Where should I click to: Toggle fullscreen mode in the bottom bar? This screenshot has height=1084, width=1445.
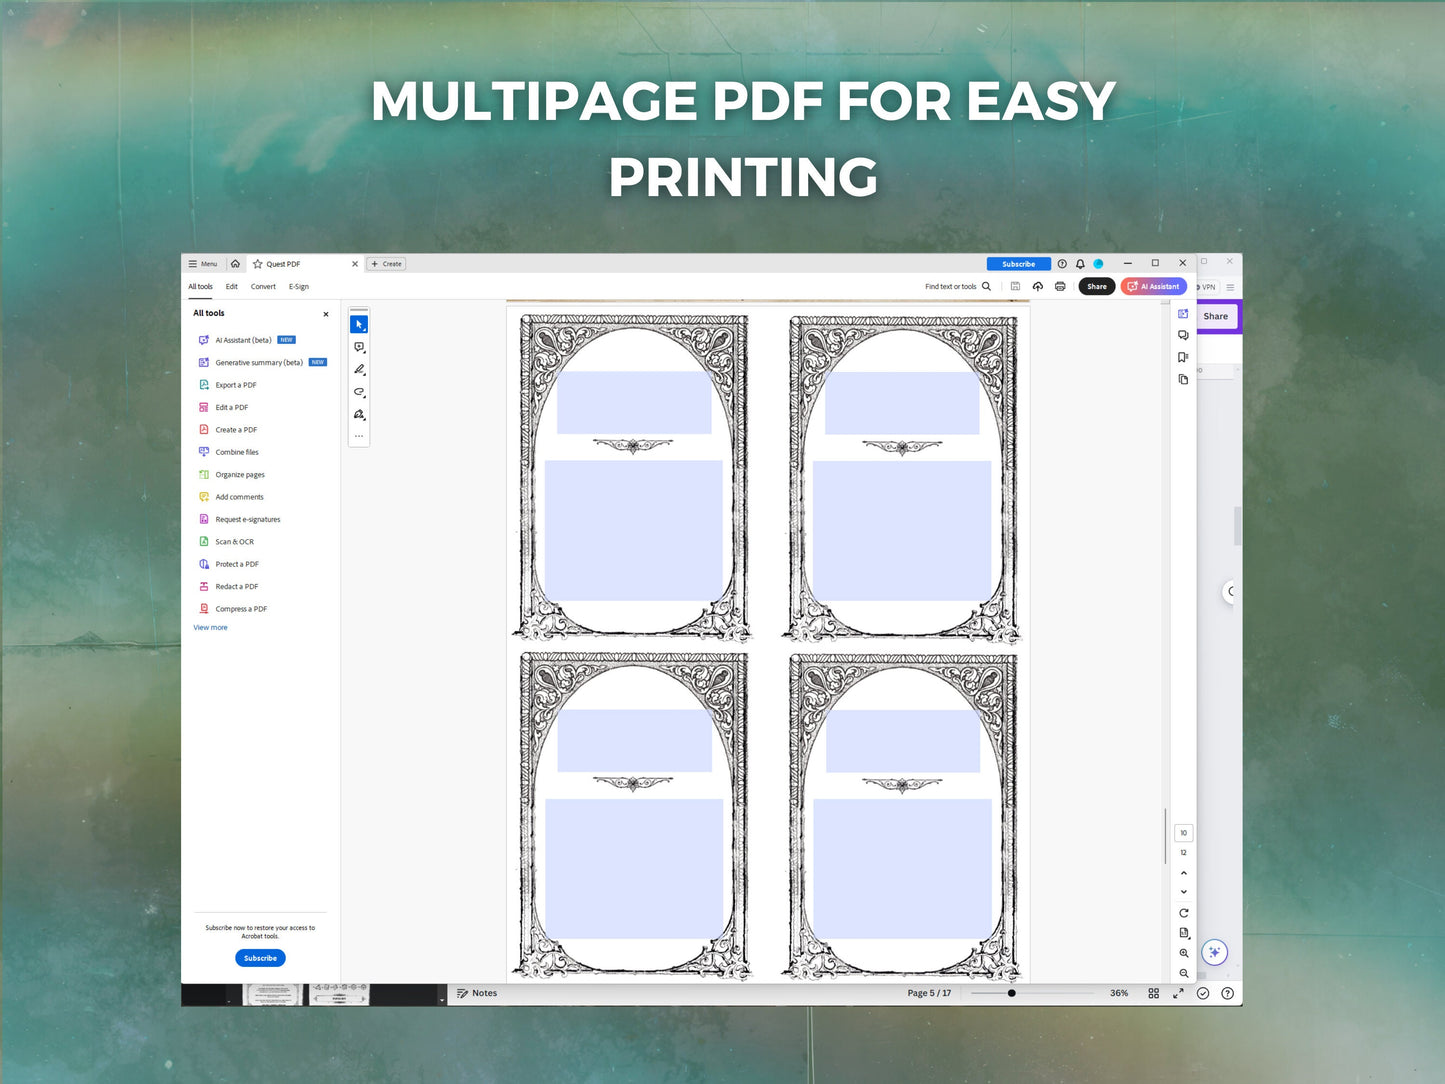pos(1178,993)
